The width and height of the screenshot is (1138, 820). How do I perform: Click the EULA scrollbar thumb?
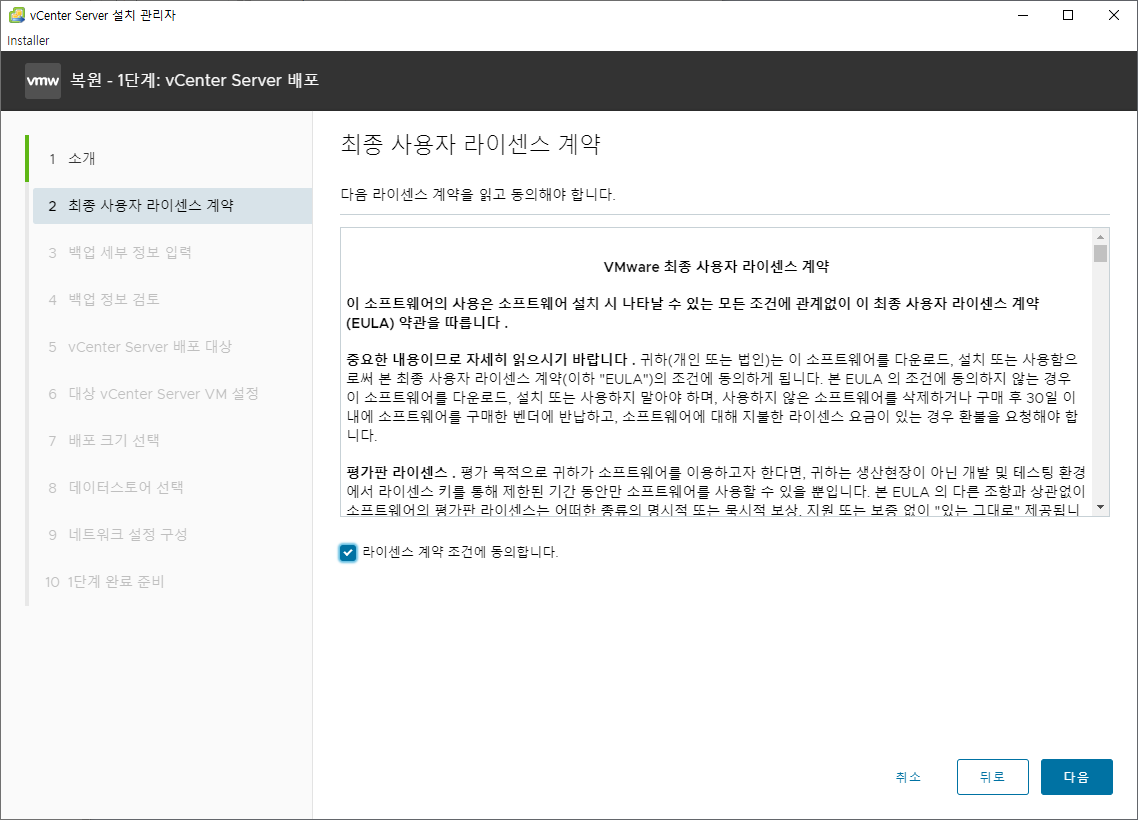[1100, 253]
